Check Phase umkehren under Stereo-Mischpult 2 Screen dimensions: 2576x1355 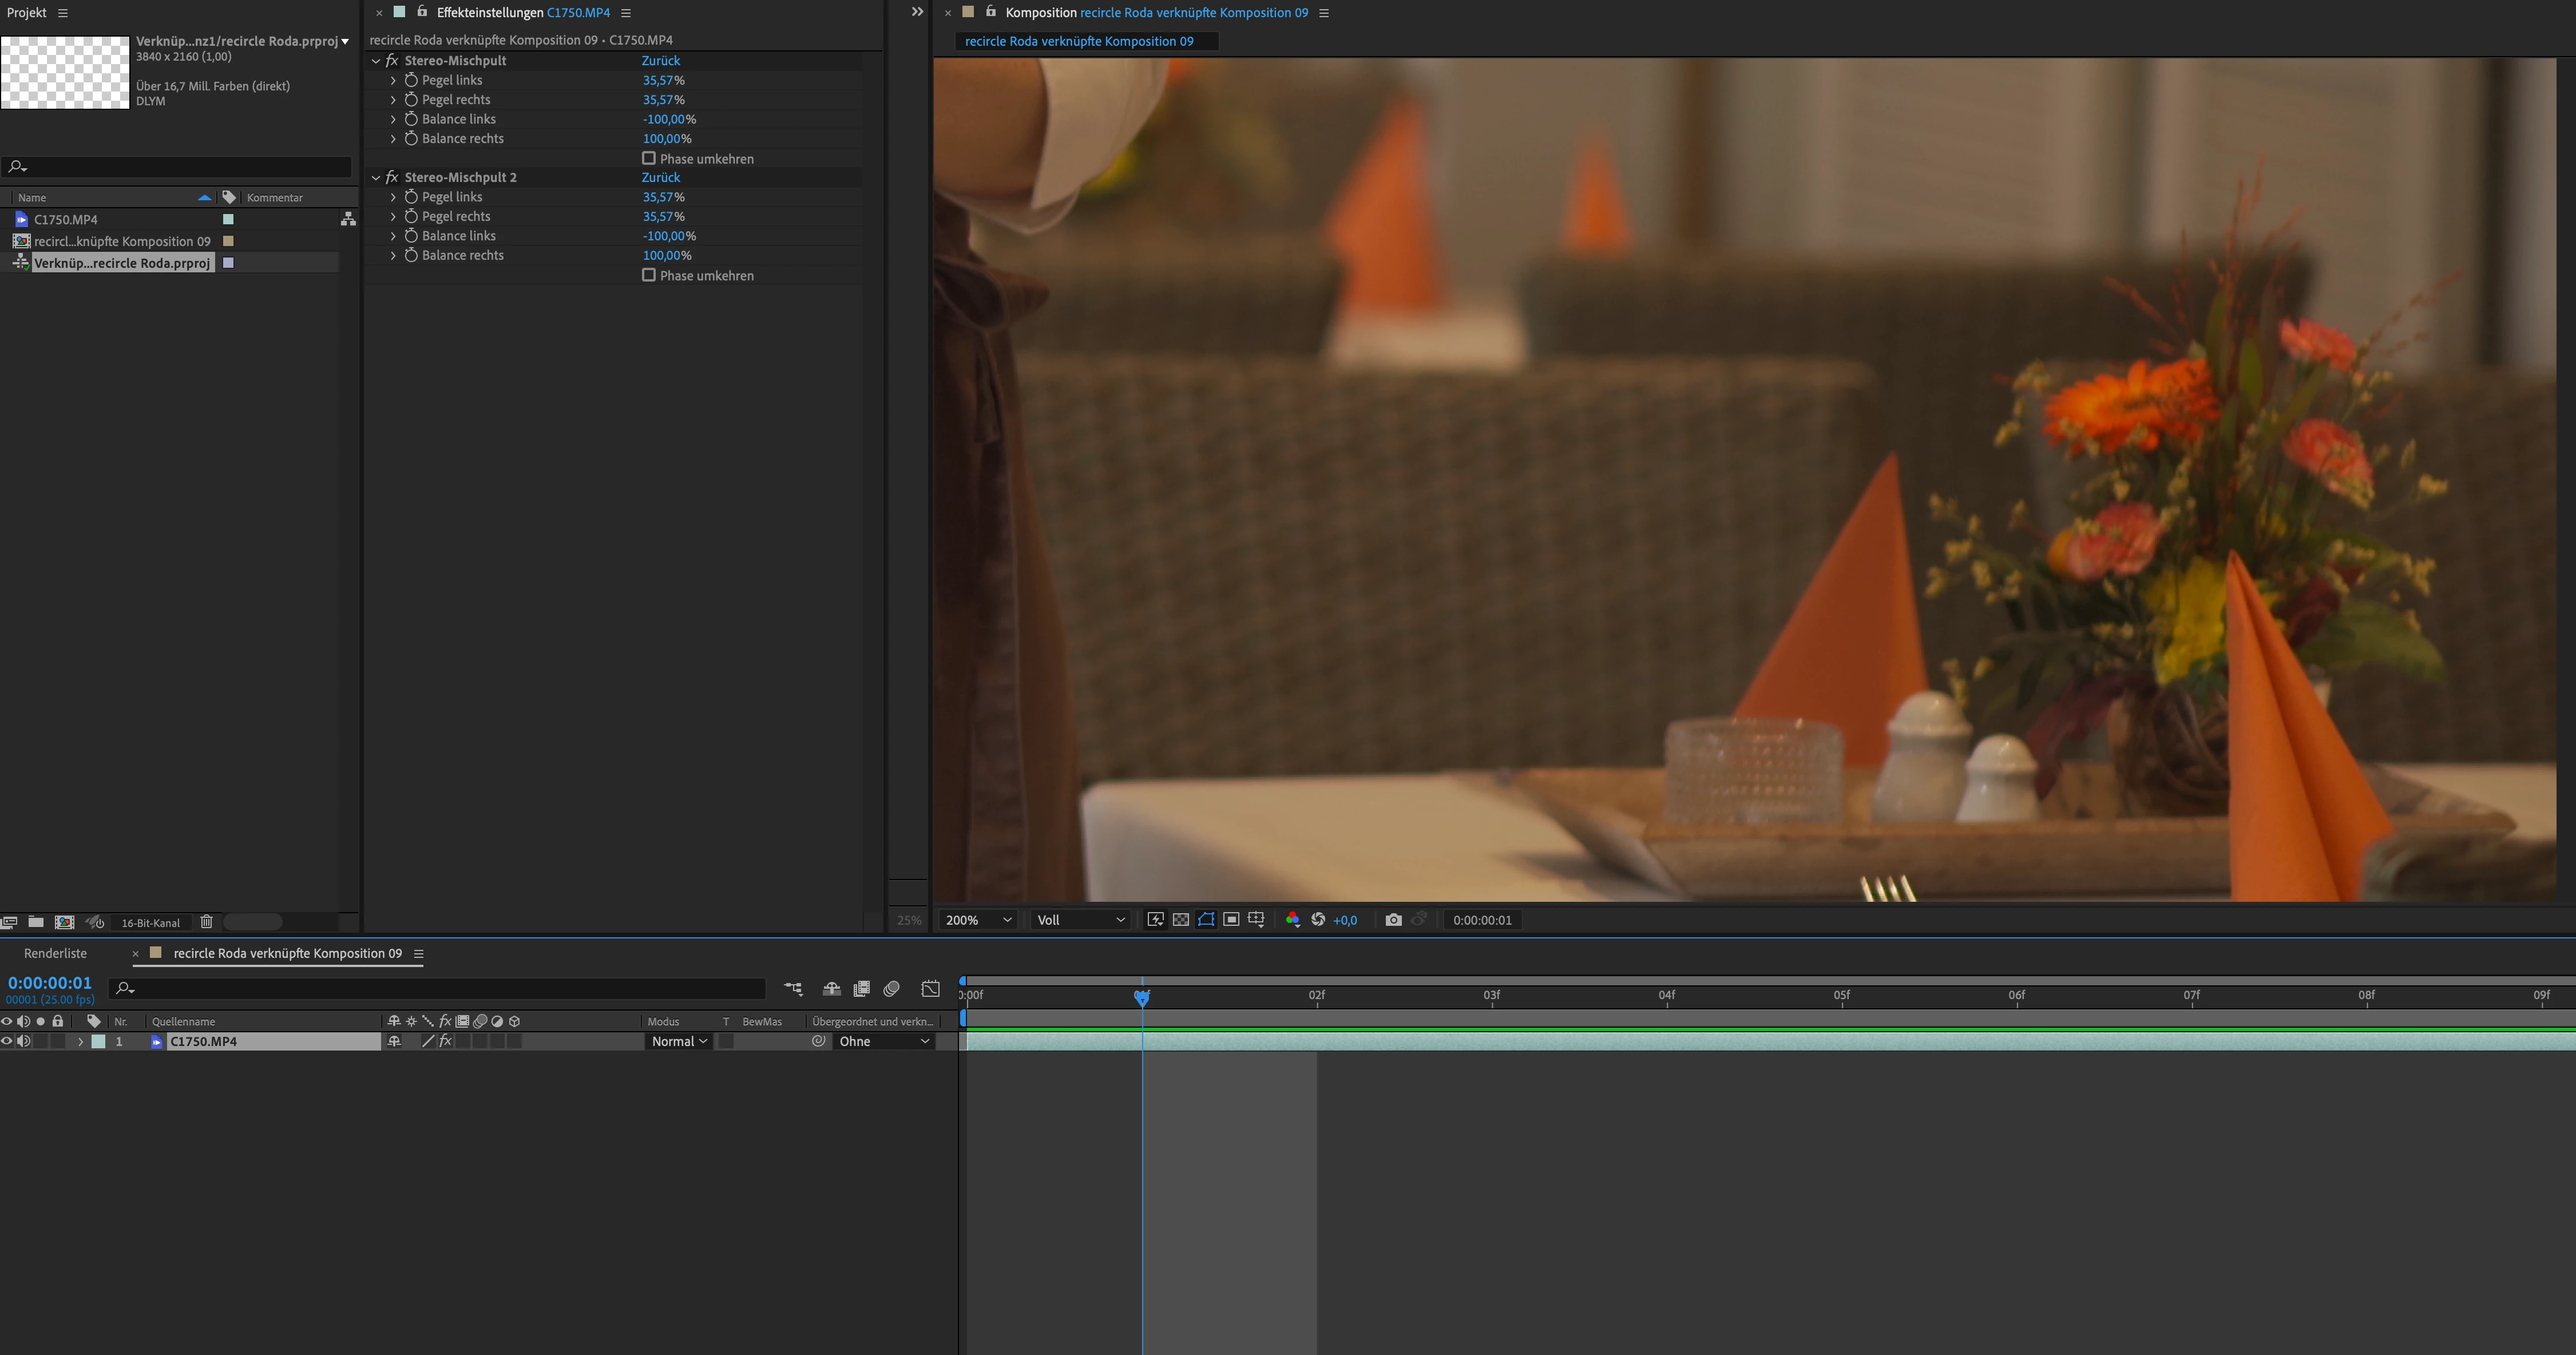[649, 275]
